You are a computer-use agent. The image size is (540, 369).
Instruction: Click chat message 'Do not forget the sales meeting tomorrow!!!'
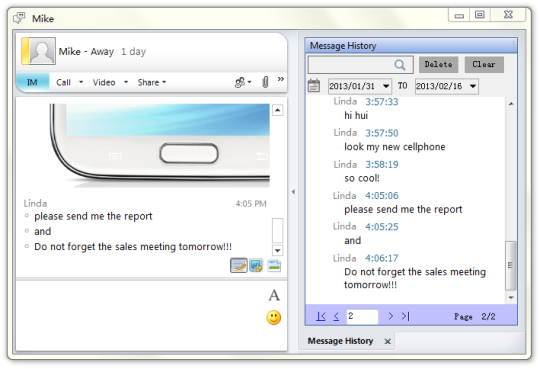pos(133,247)
